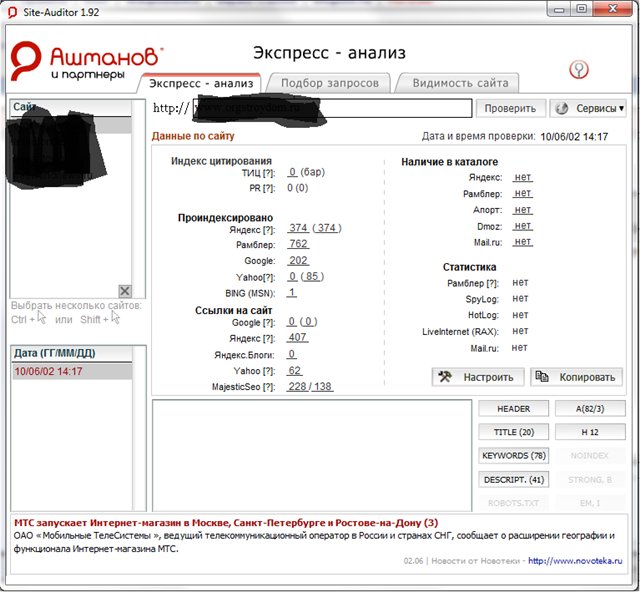The height and width of the screenshot is (592, 640).
Task: Click the X icon below the site list
Action: pyautogui.click(x=125, y=291)
